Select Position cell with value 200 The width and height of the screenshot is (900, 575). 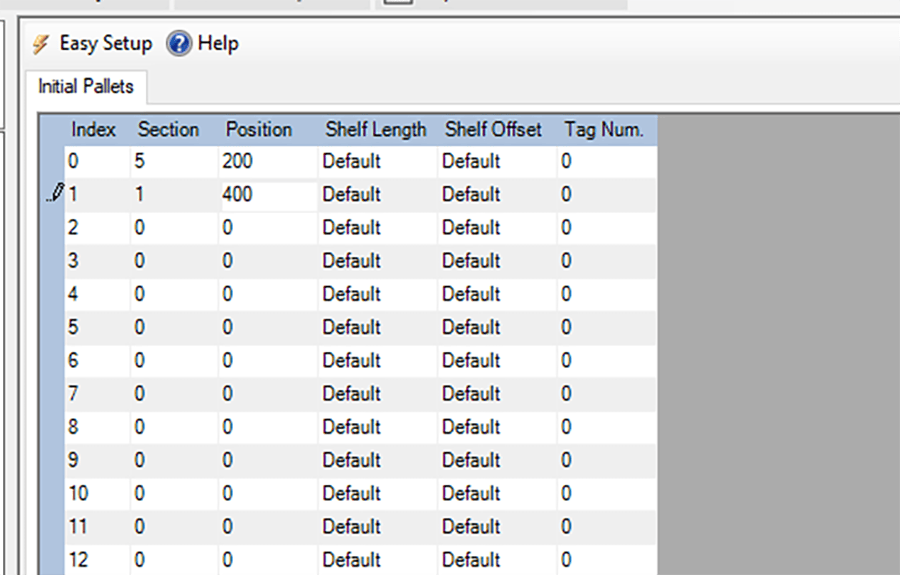coord(268,161)
